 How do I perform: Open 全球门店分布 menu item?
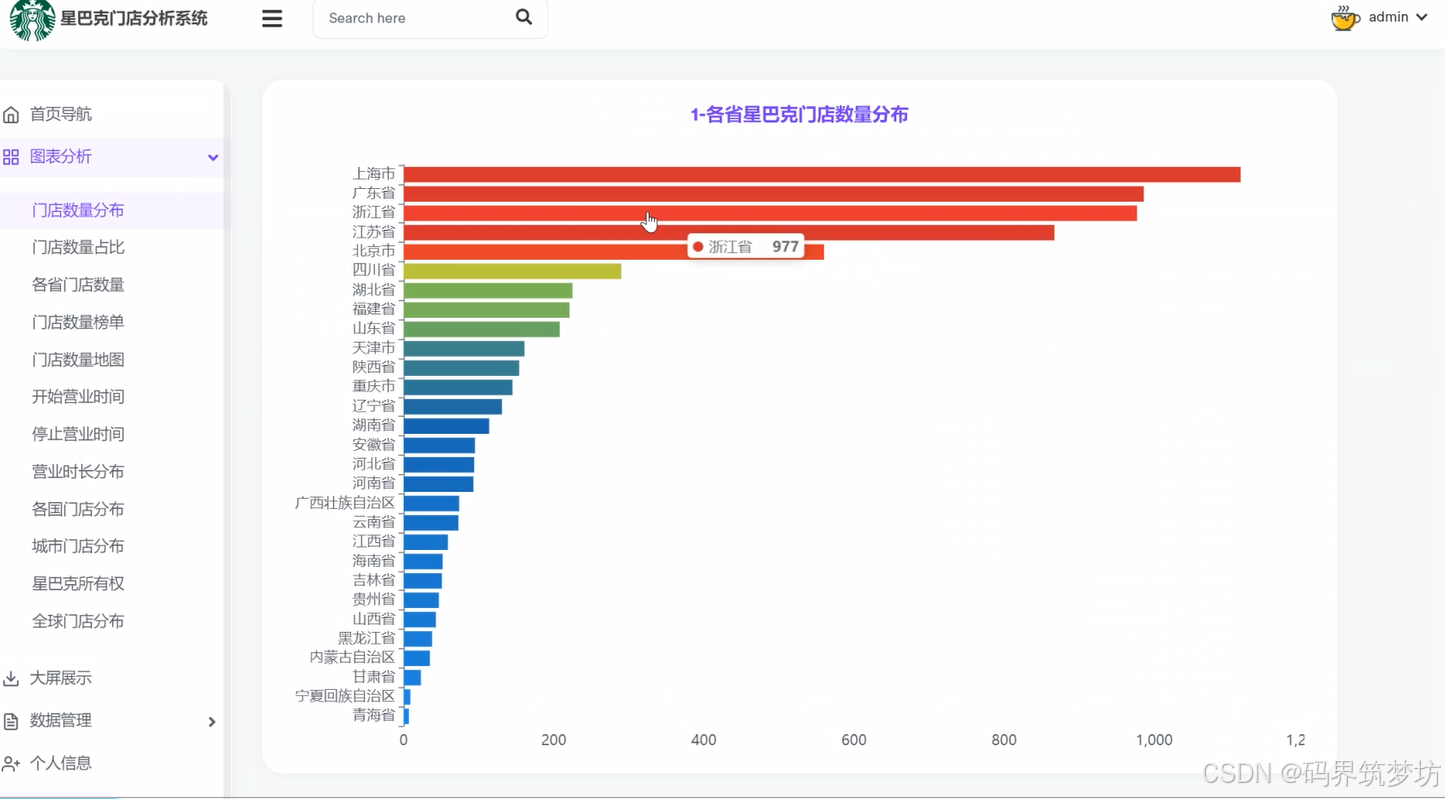[78, 621]
